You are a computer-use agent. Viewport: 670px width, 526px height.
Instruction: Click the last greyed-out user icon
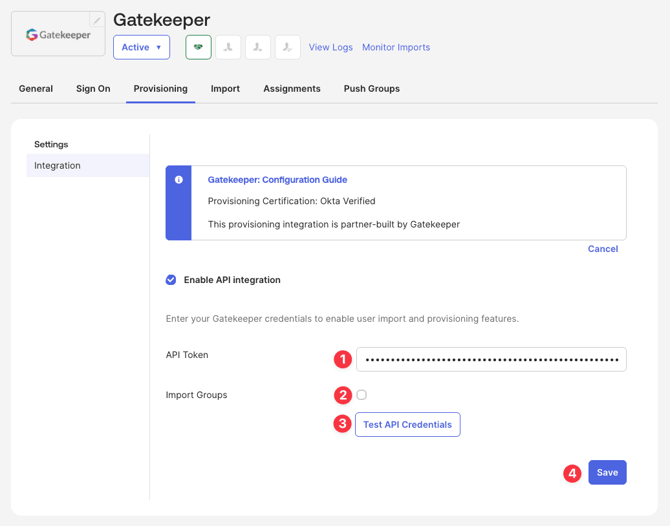click(x=288, y=47)
